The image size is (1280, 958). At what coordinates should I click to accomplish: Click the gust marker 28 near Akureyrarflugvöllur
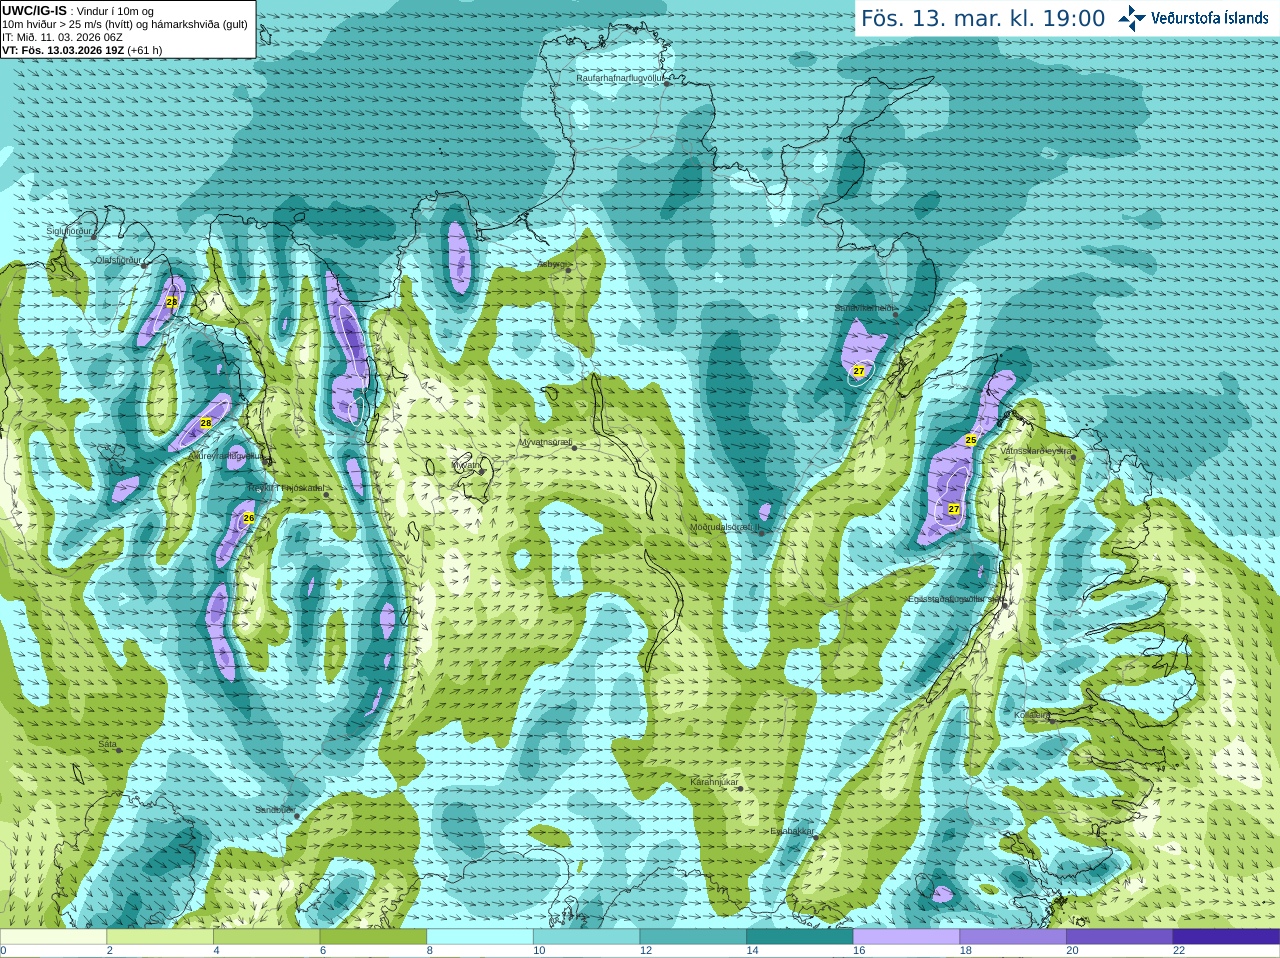tap(206, 424)
